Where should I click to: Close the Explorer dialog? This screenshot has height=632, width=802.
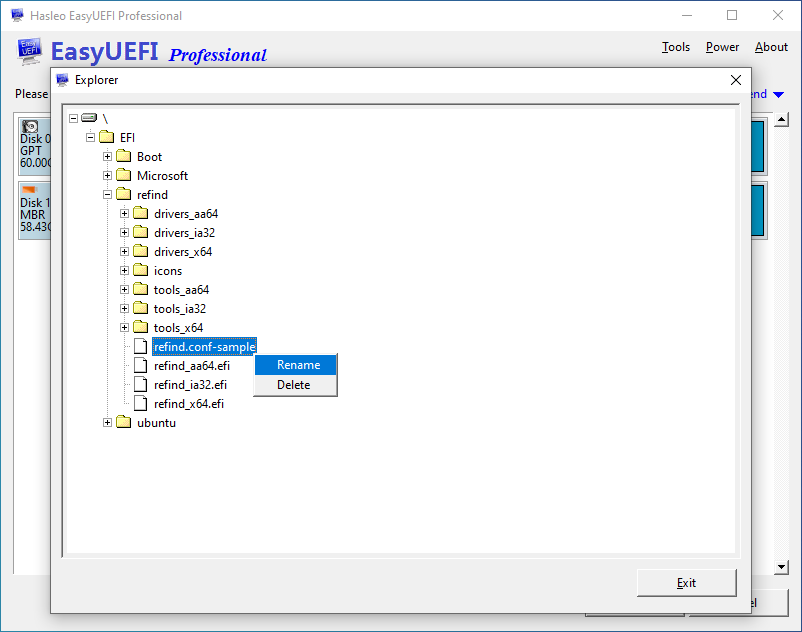[736, 80]
